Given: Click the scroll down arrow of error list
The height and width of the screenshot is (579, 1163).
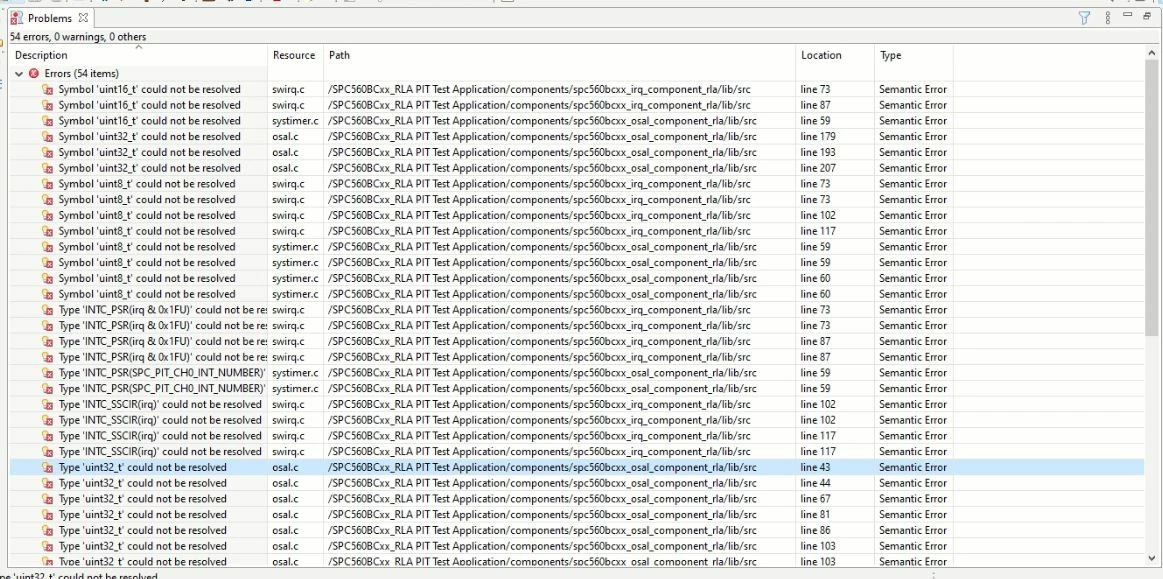Looking at the screenshot, I should click(1152, 558).
